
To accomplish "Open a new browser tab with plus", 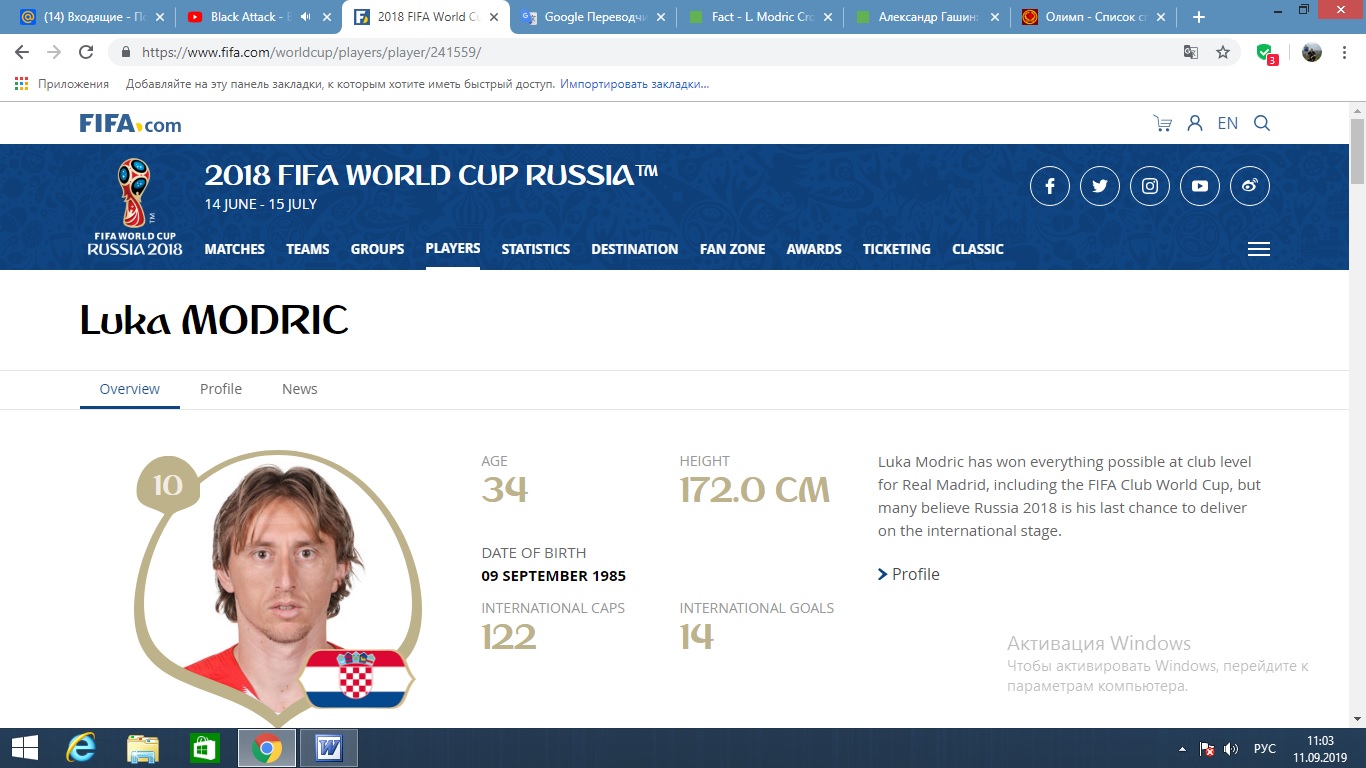I will click(1199, 17).
